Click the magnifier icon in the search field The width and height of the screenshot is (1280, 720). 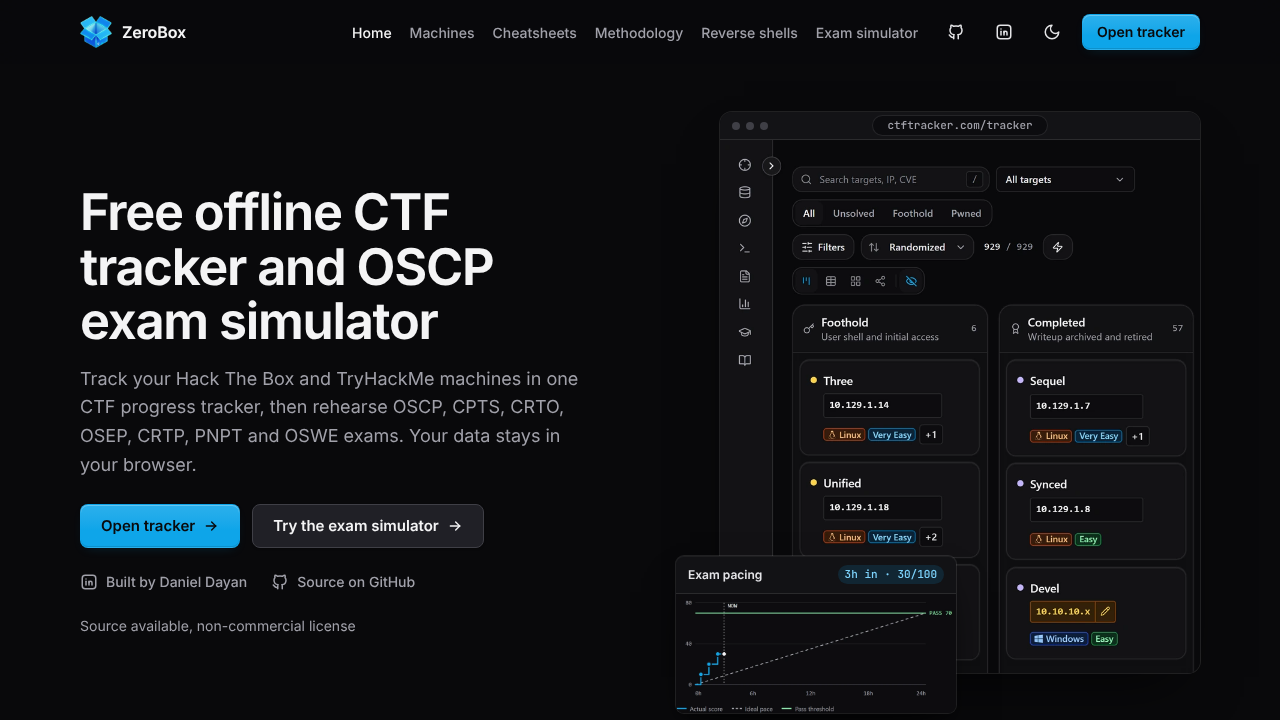807,180
